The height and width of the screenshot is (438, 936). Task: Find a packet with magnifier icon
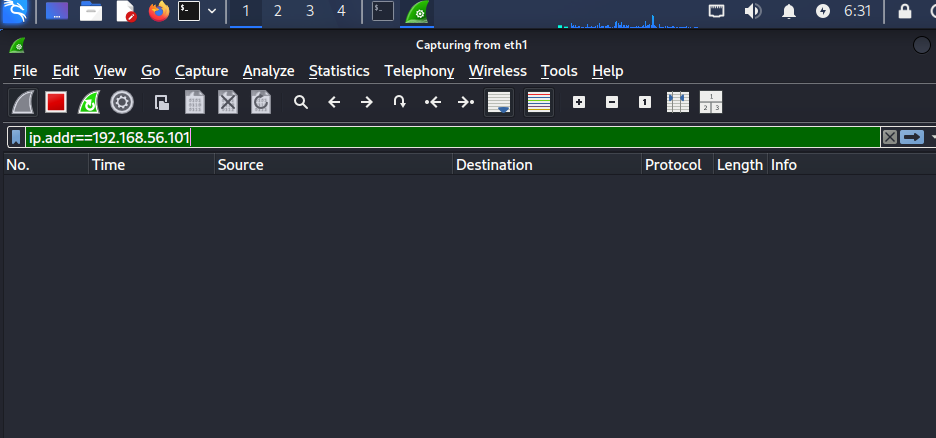tap(301, 103)
